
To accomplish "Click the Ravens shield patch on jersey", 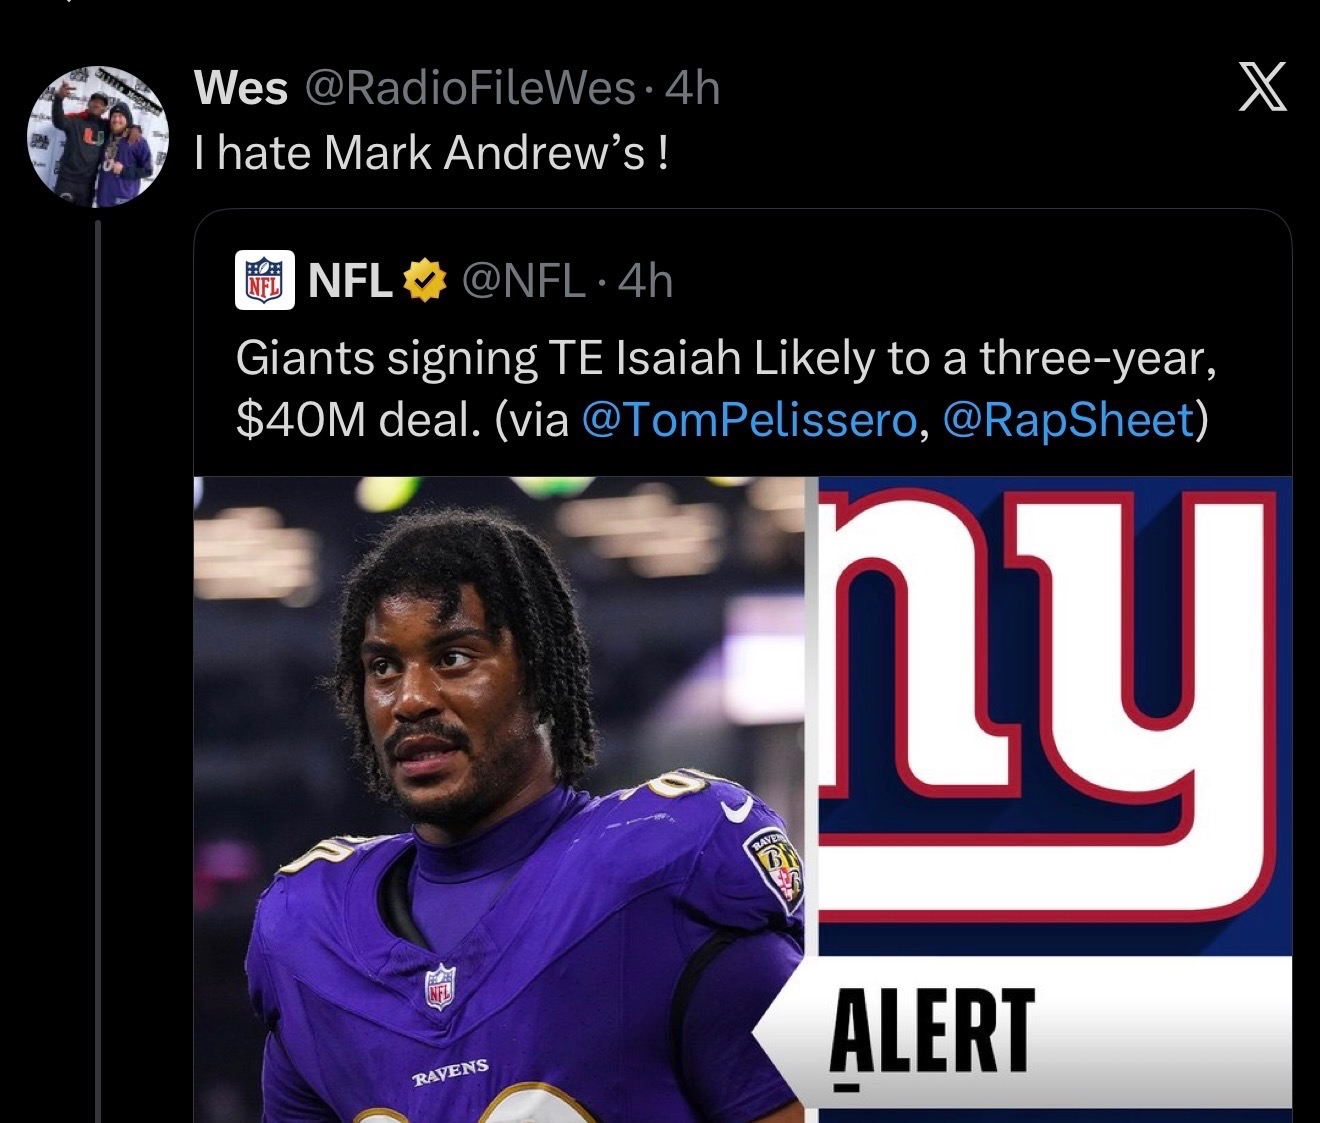I will tap(774, 869).
